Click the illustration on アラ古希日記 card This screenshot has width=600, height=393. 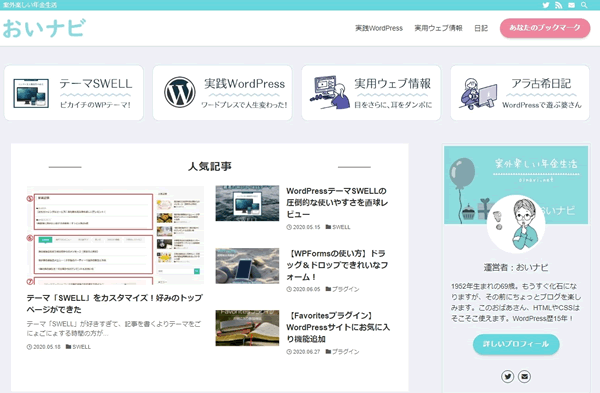[478, 93]
